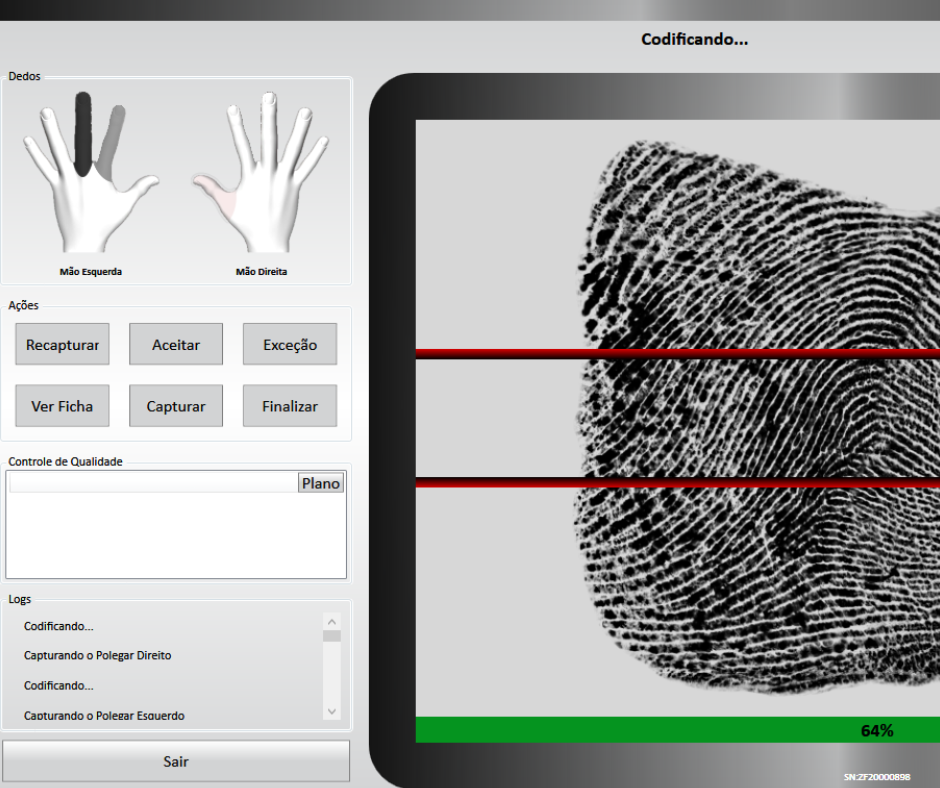
Task: Click the gray shaded finger on left hand
Action: [x=112, y=142]
